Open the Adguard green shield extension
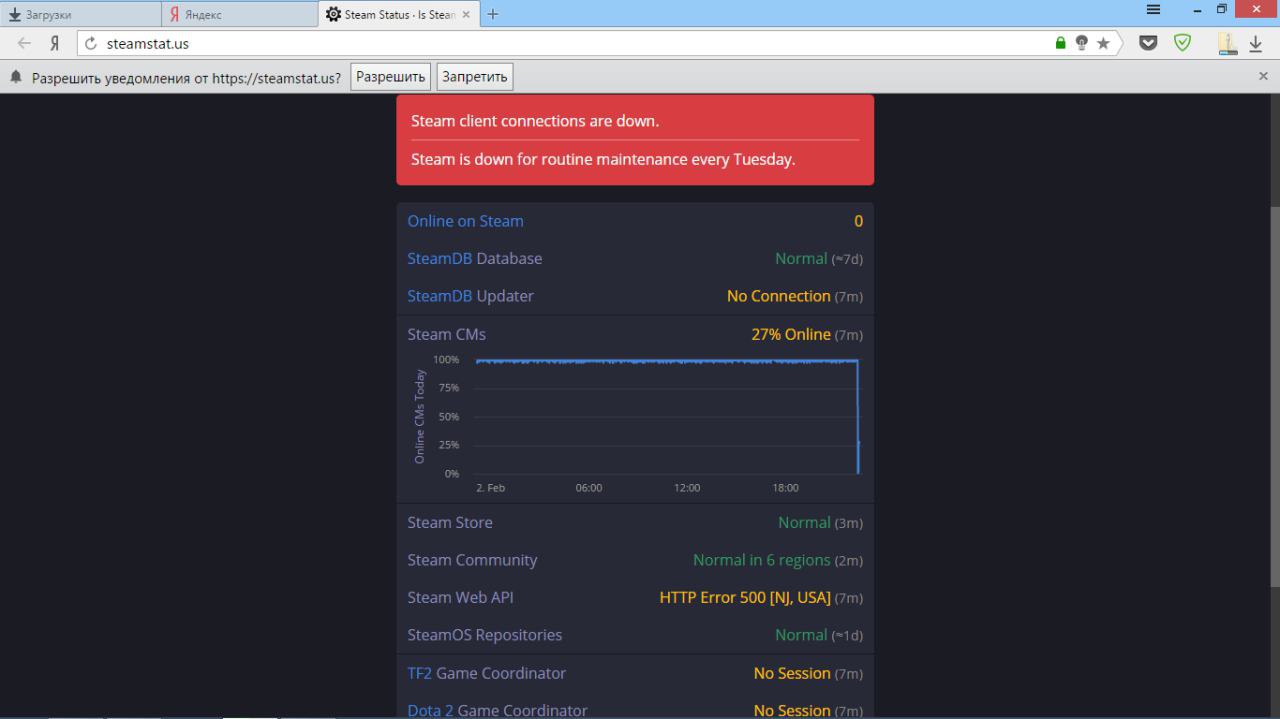The image size is (1280, 719). point(1182,43)
